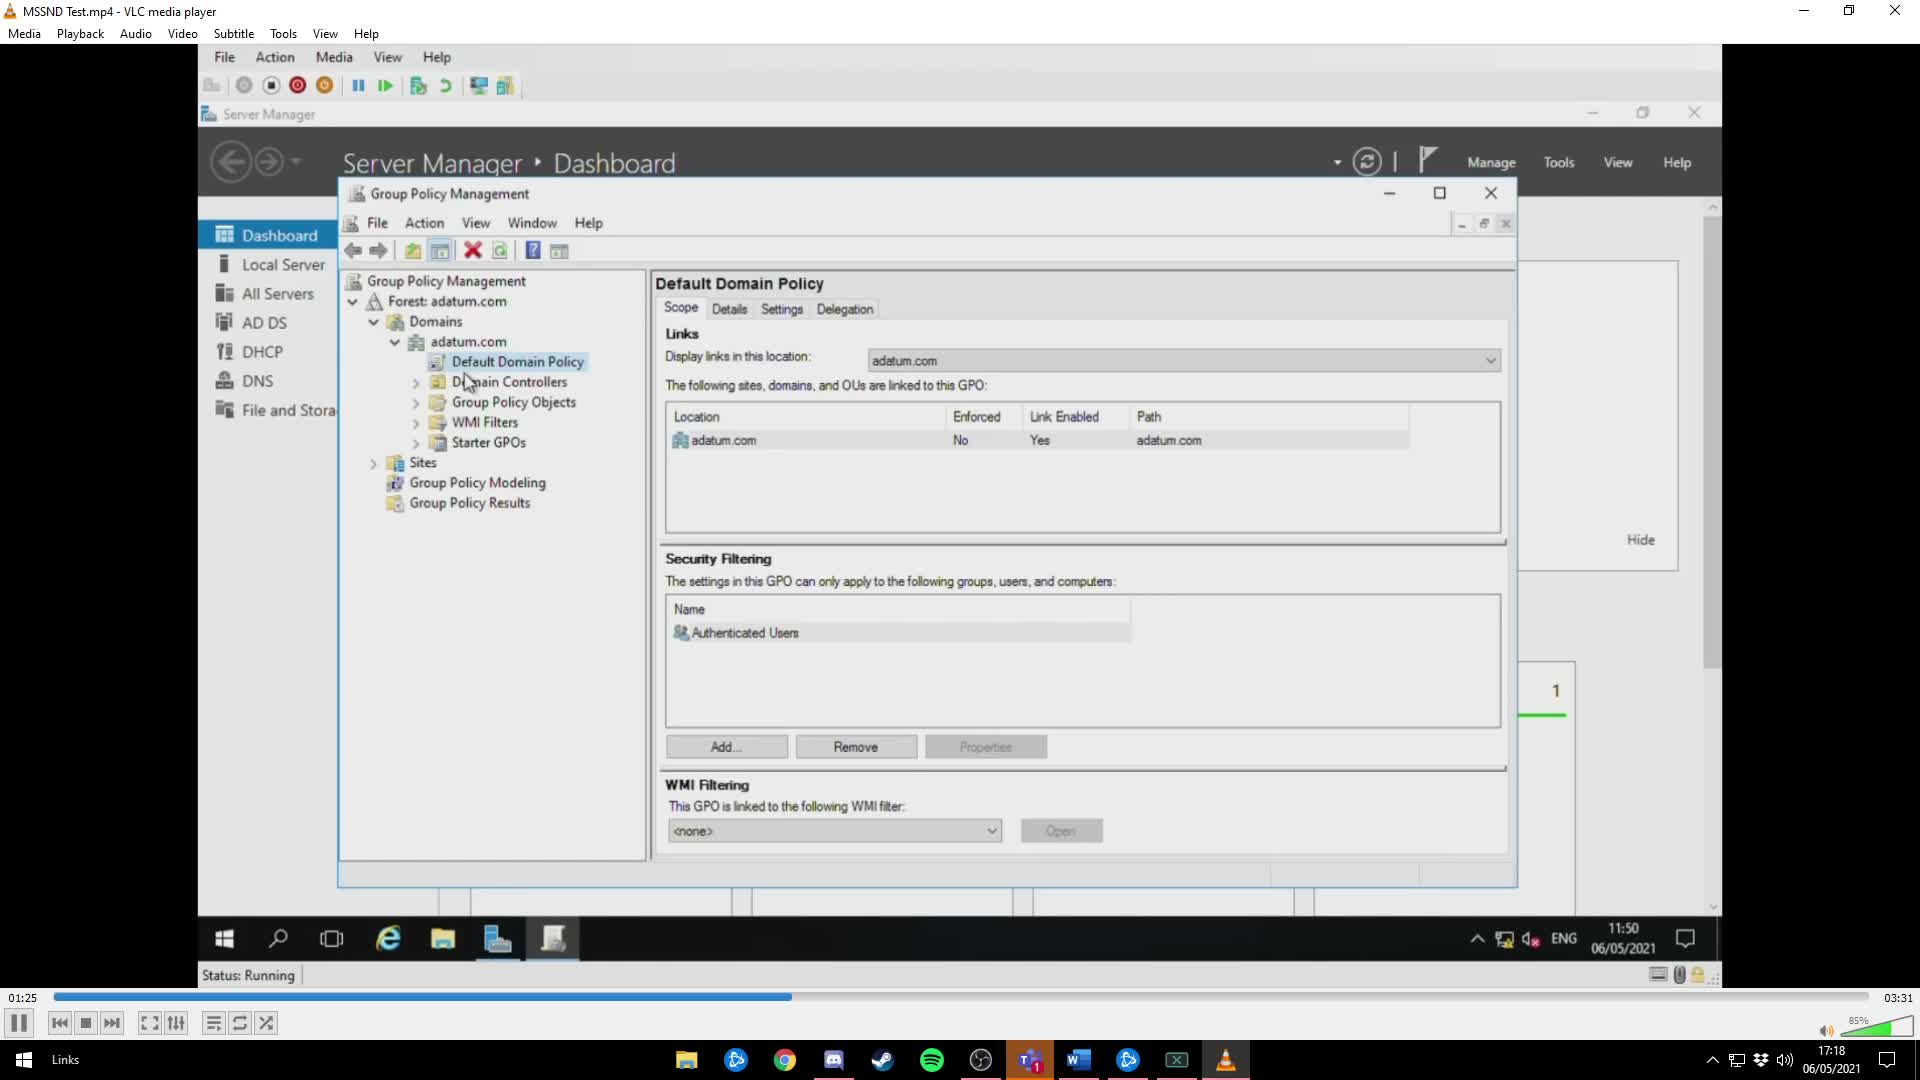
Task: Click the GPMC toolbar back arrow
Action: tap(353, 251)
